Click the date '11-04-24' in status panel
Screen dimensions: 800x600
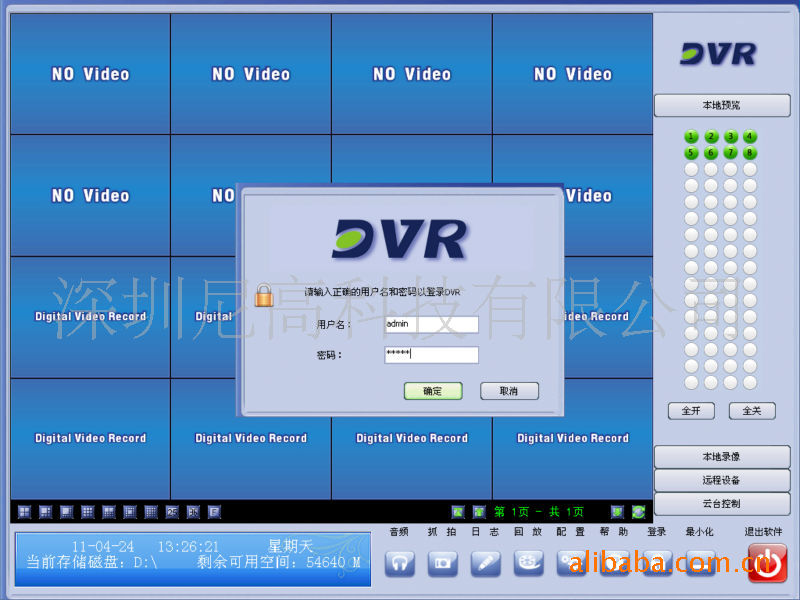(103, 547)
